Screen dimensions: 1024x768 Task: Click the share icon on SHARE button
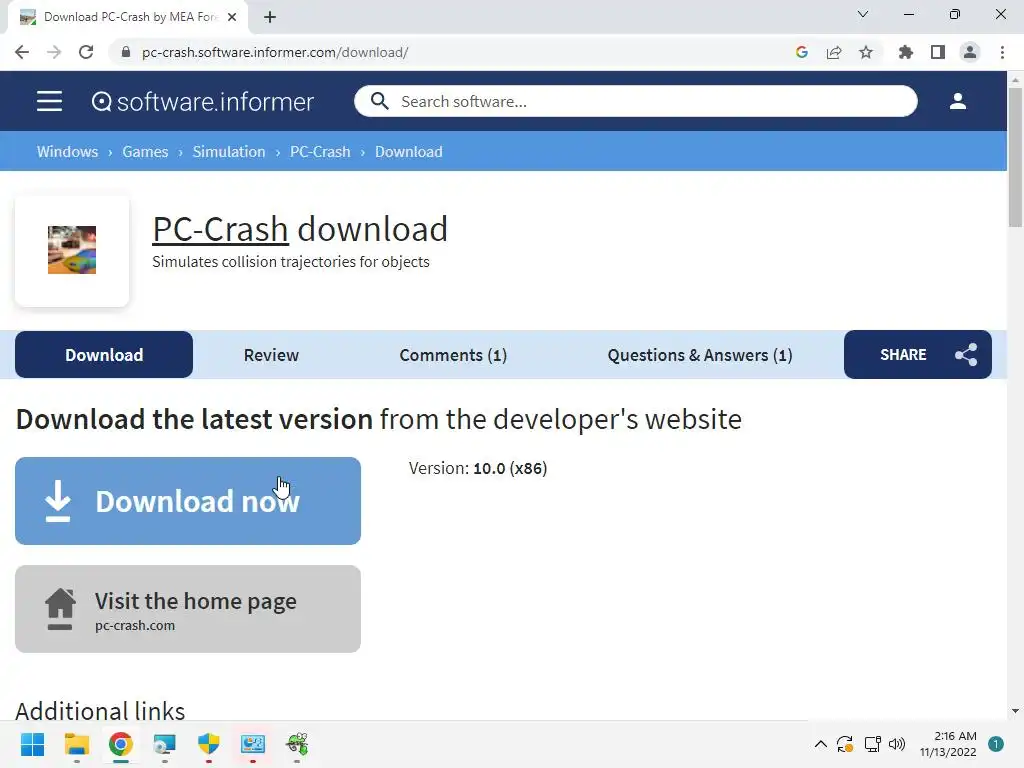coord(966,355)
